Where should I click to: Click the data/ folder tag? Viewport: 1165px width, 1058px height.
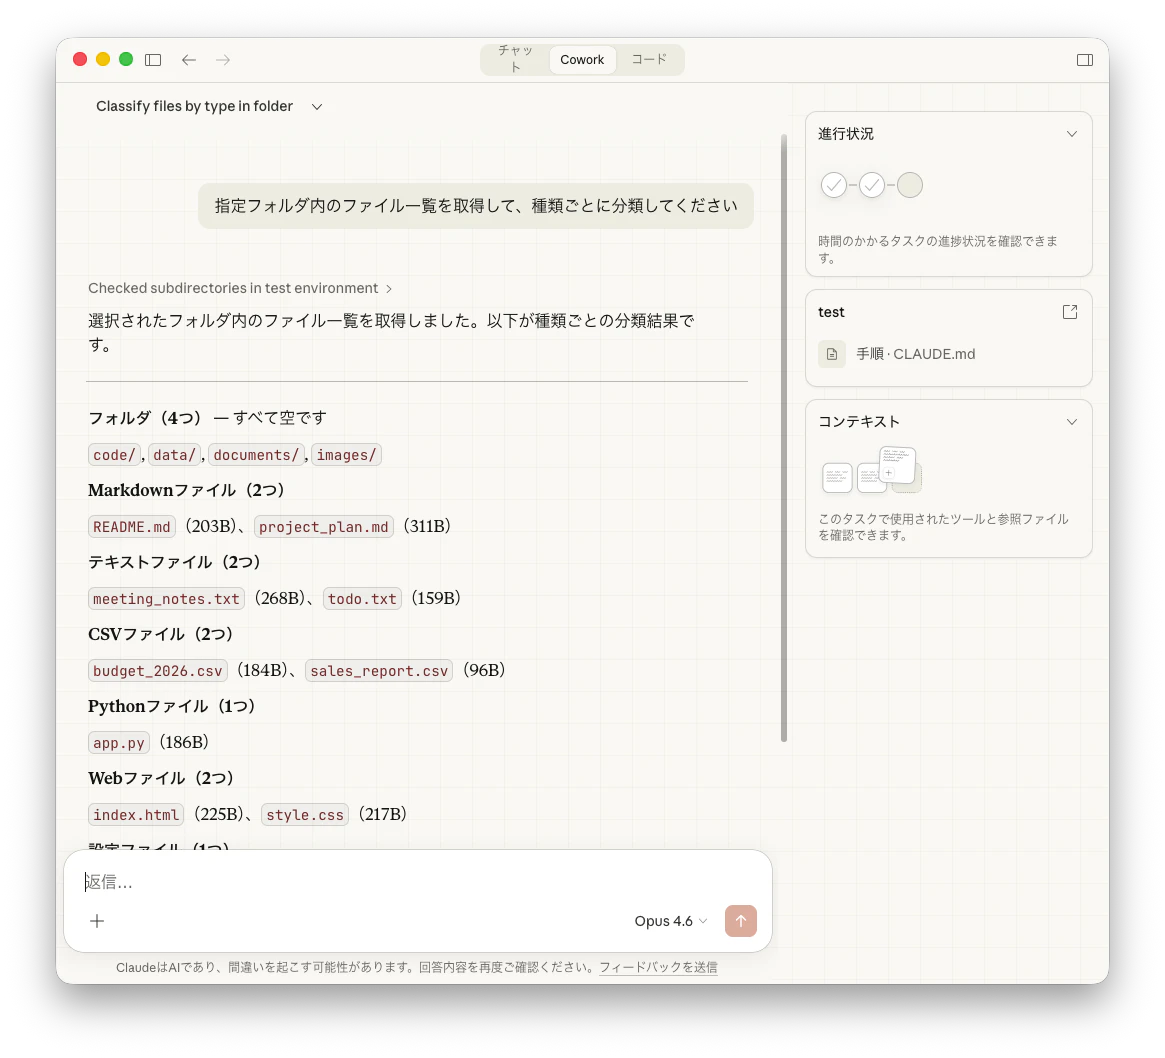tap(175, 455)
